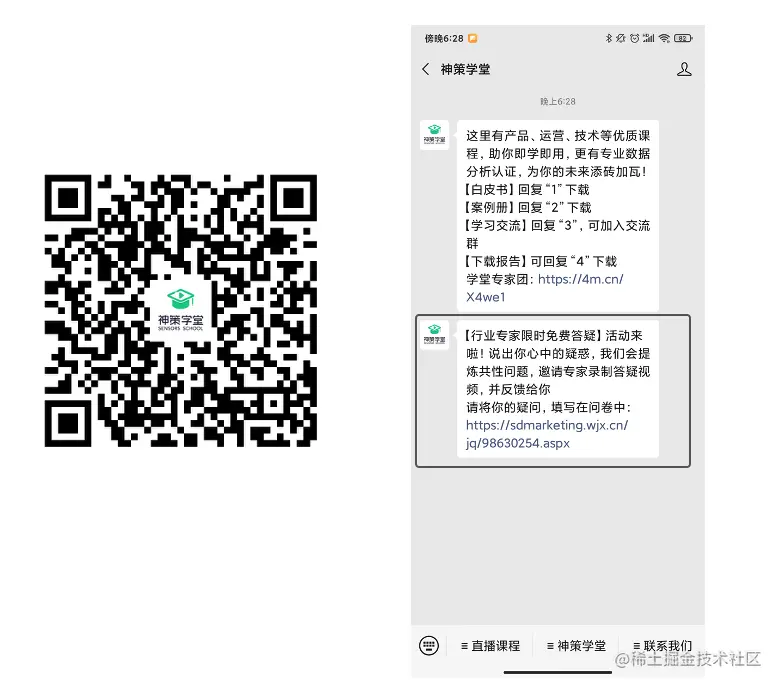Screen dimensions: 781x688
Task: Open the account profile icon
Action: pyautogui.click(x=684, y=69)
